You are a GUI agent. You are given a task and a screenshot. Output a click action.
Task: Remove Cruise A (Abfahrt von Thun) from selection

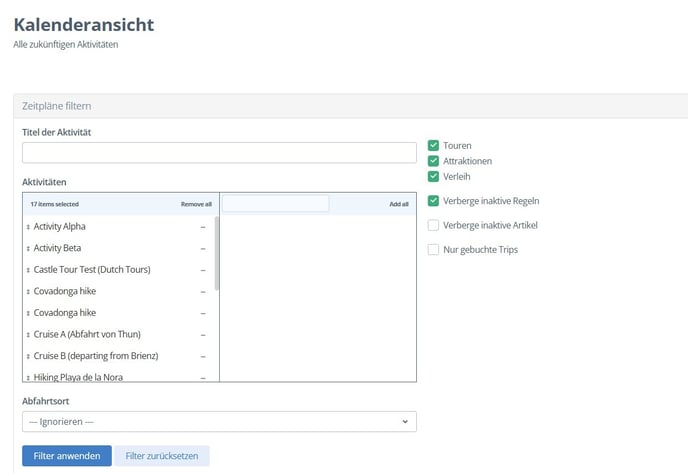tap(203, 334)
